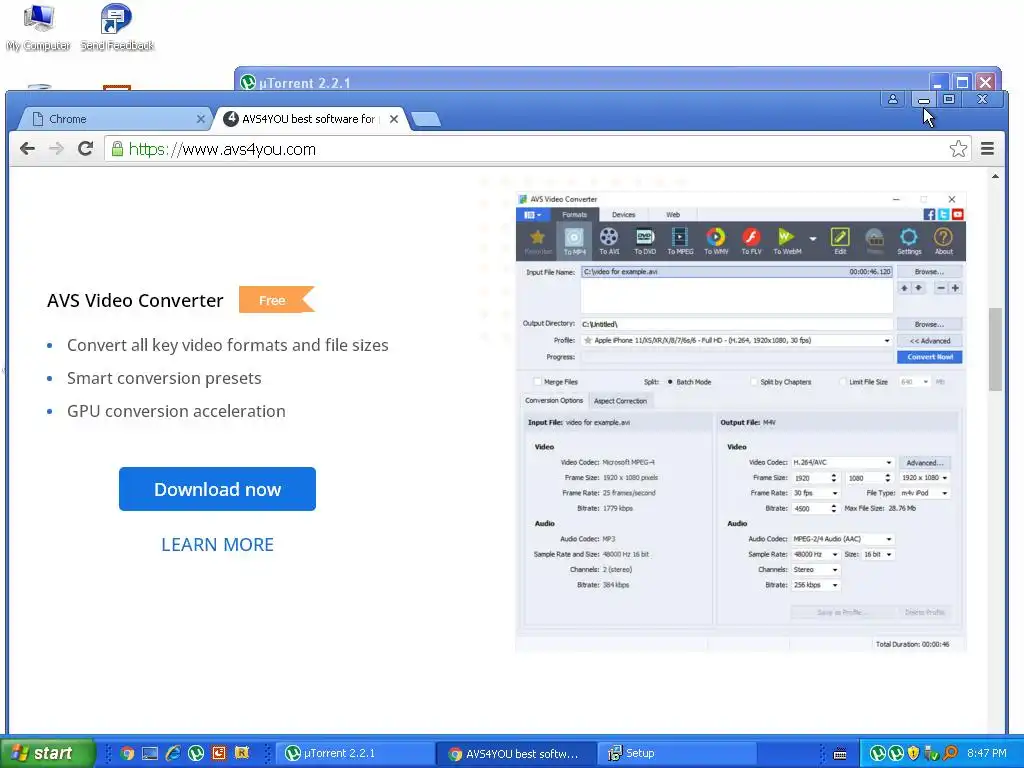This screenshot has width=1024, height=768.
Task: Select the Batch Mode radio button
Action: pyautogui.click(x=670, y=382)
